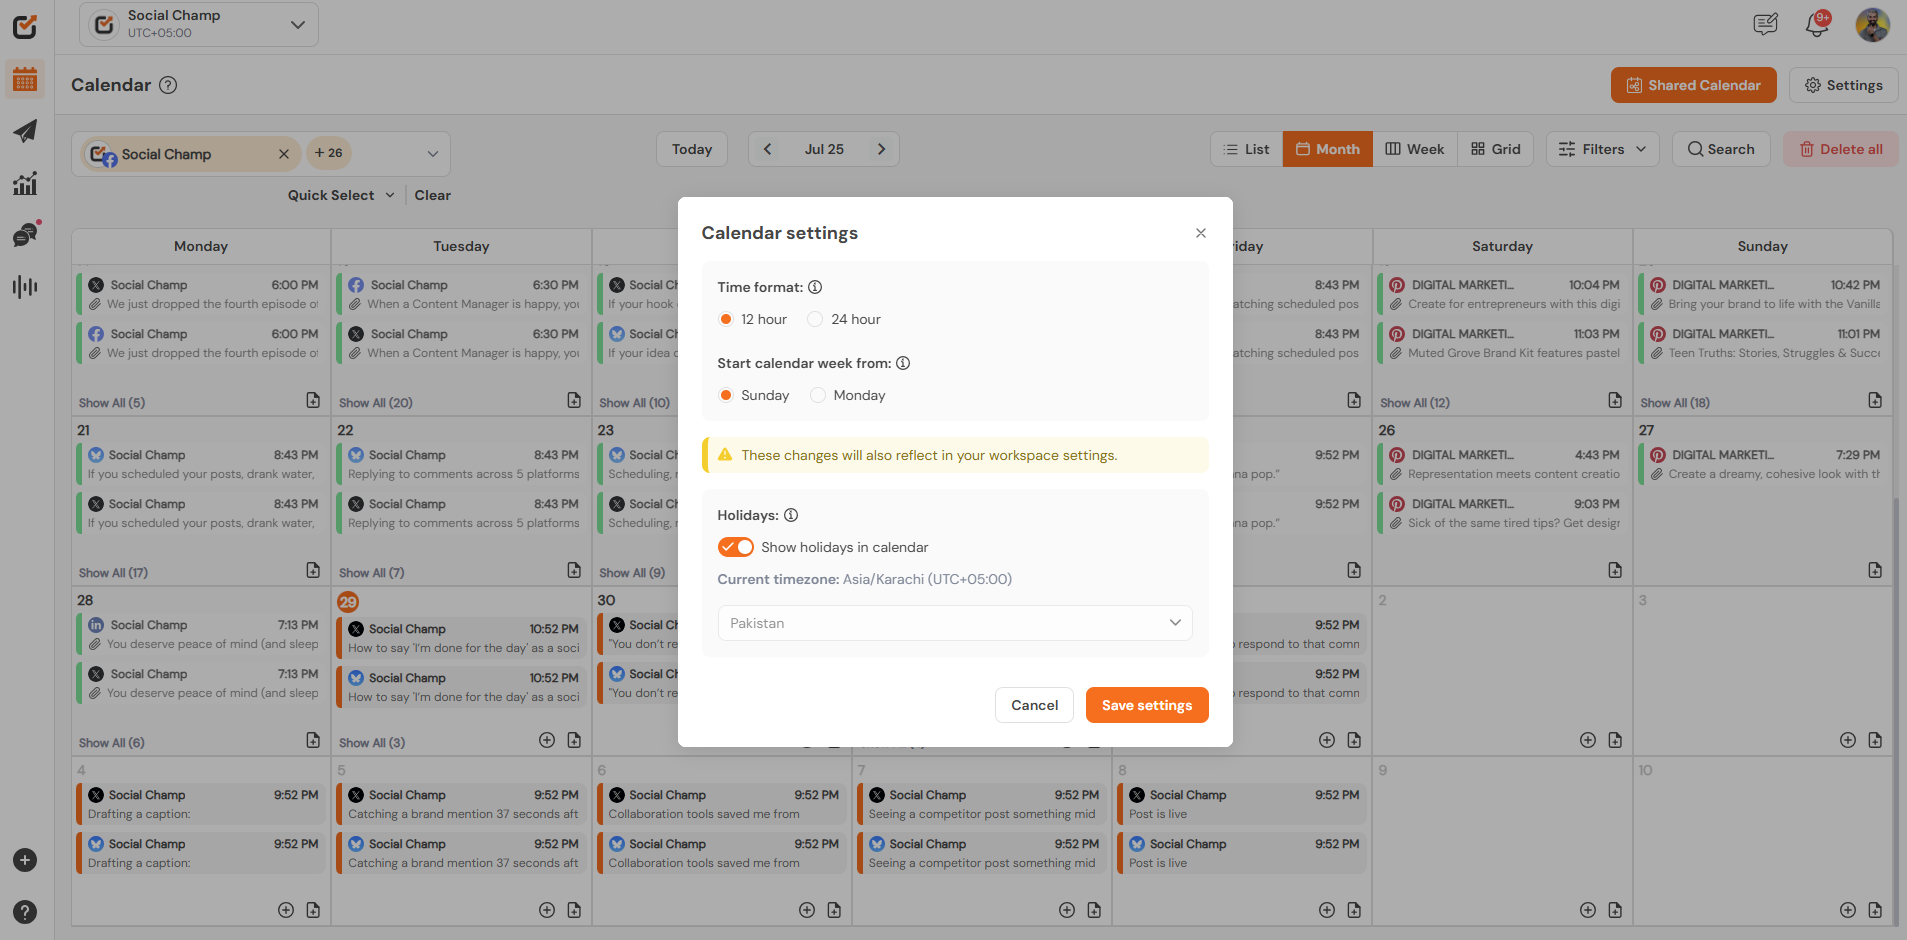
Task: Open the Analytics chart sidebar icon
Action: 25,183
